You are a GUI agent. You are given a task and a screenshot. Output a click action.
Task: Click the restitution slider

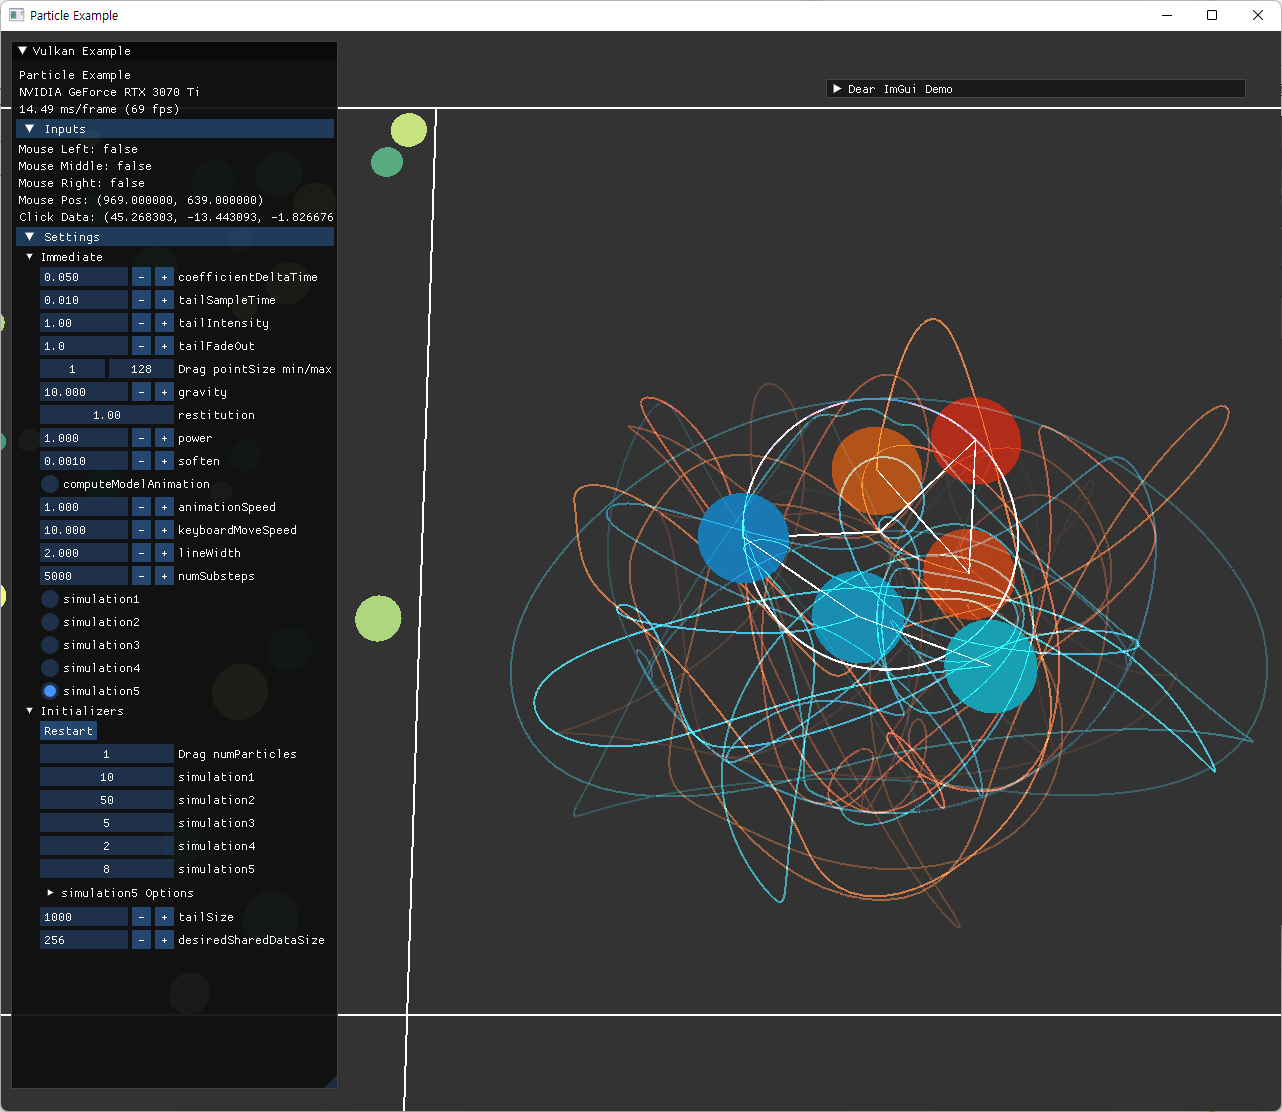[107, 415]
